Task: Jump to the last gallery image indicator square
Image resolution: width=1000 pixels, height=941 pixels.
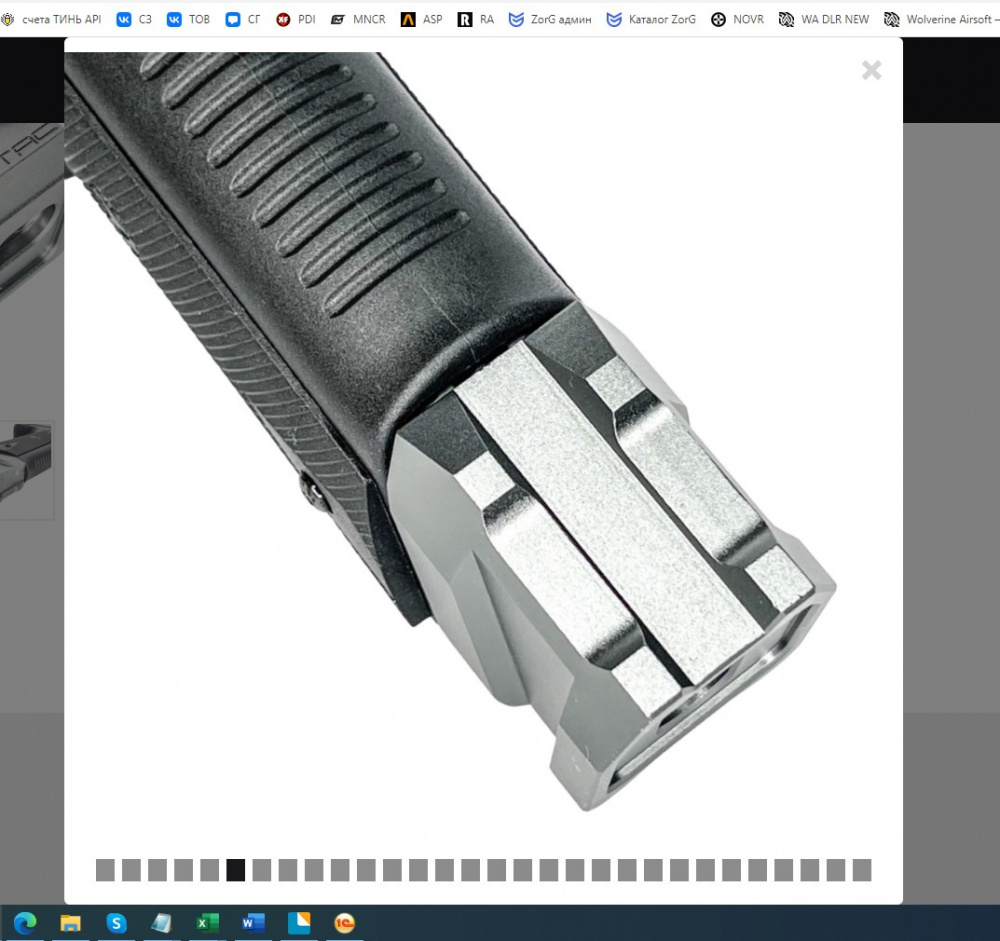Action: (x=862, y=870)
